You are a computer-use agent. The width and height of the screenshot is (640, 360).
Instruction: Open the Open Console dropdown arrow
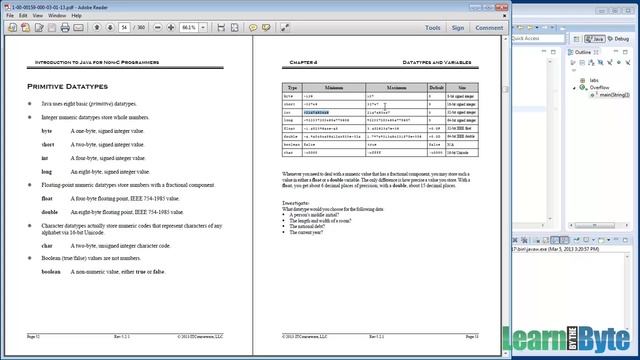(x=608, y=240)
